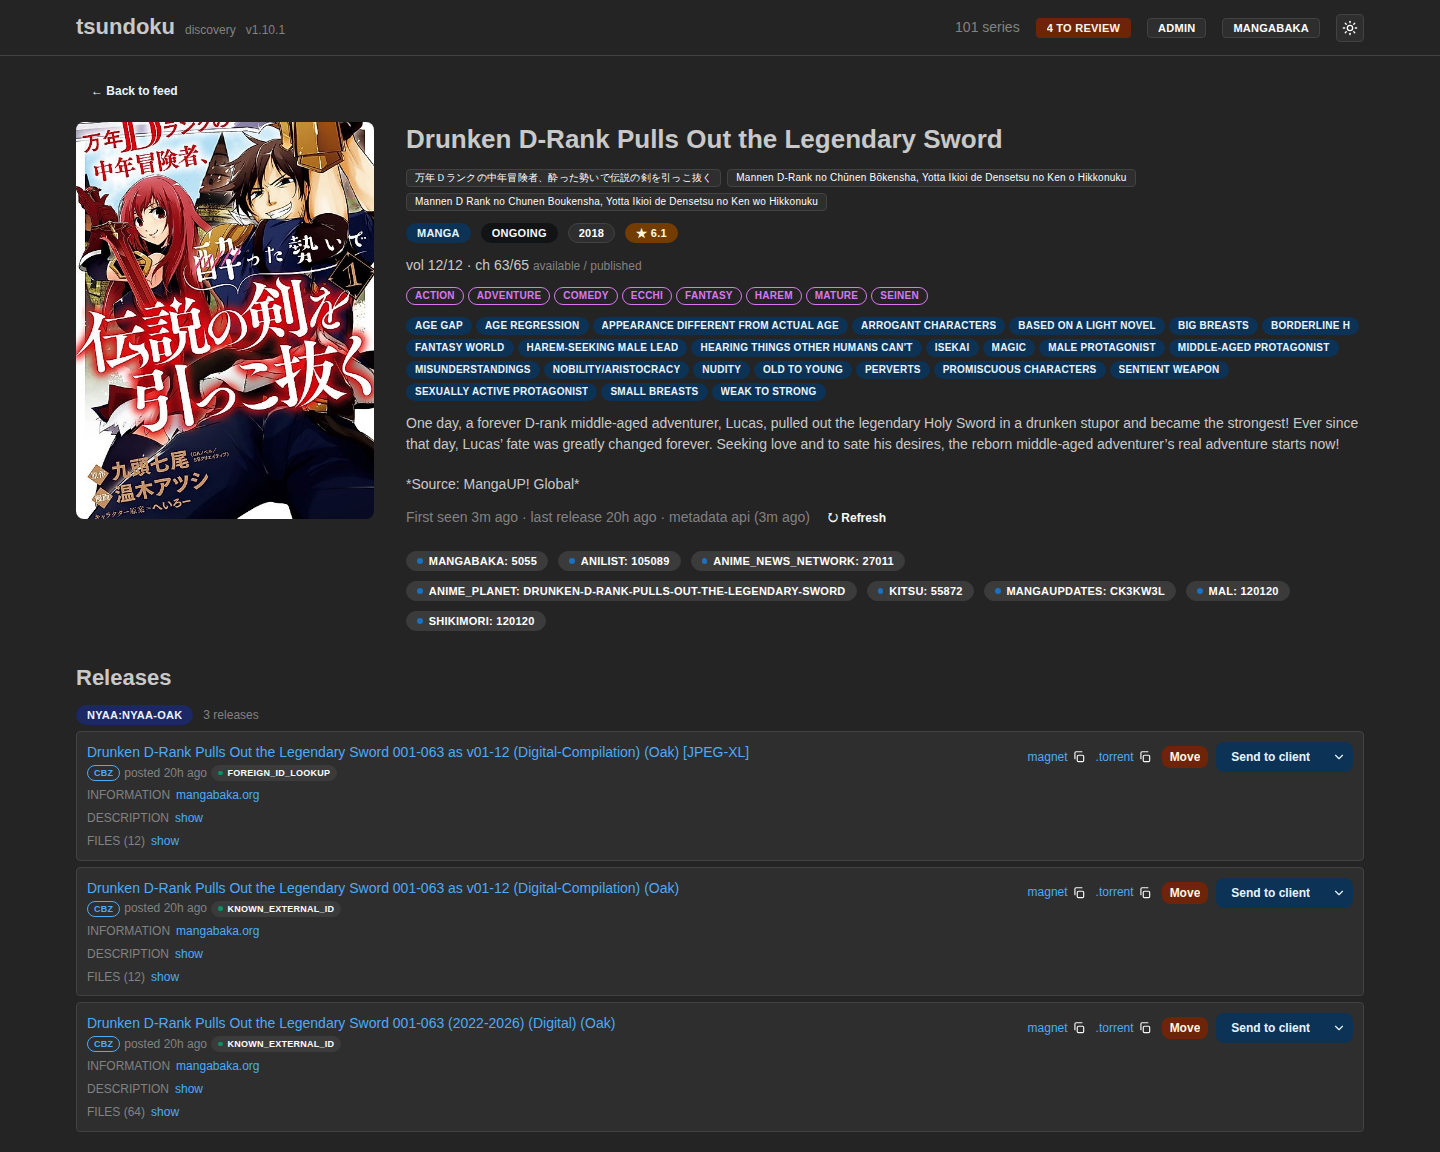The image size is (1440, 1152).
Task: Send JPEG-XL release to client
Action: point(1270,757)
